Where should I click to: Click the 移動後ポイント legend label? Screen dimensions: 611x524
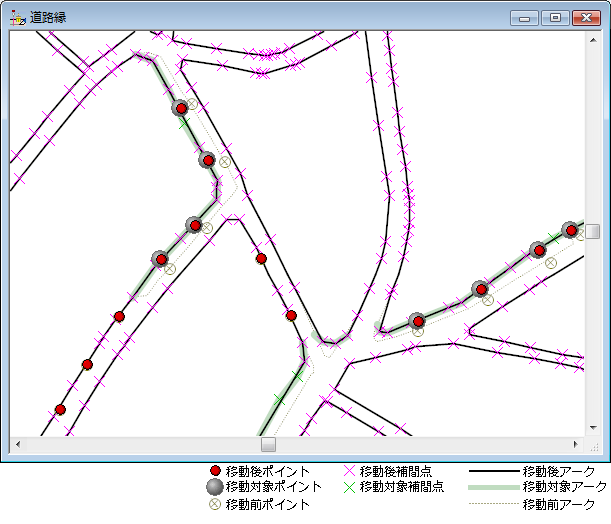click(x=268, y=471)
